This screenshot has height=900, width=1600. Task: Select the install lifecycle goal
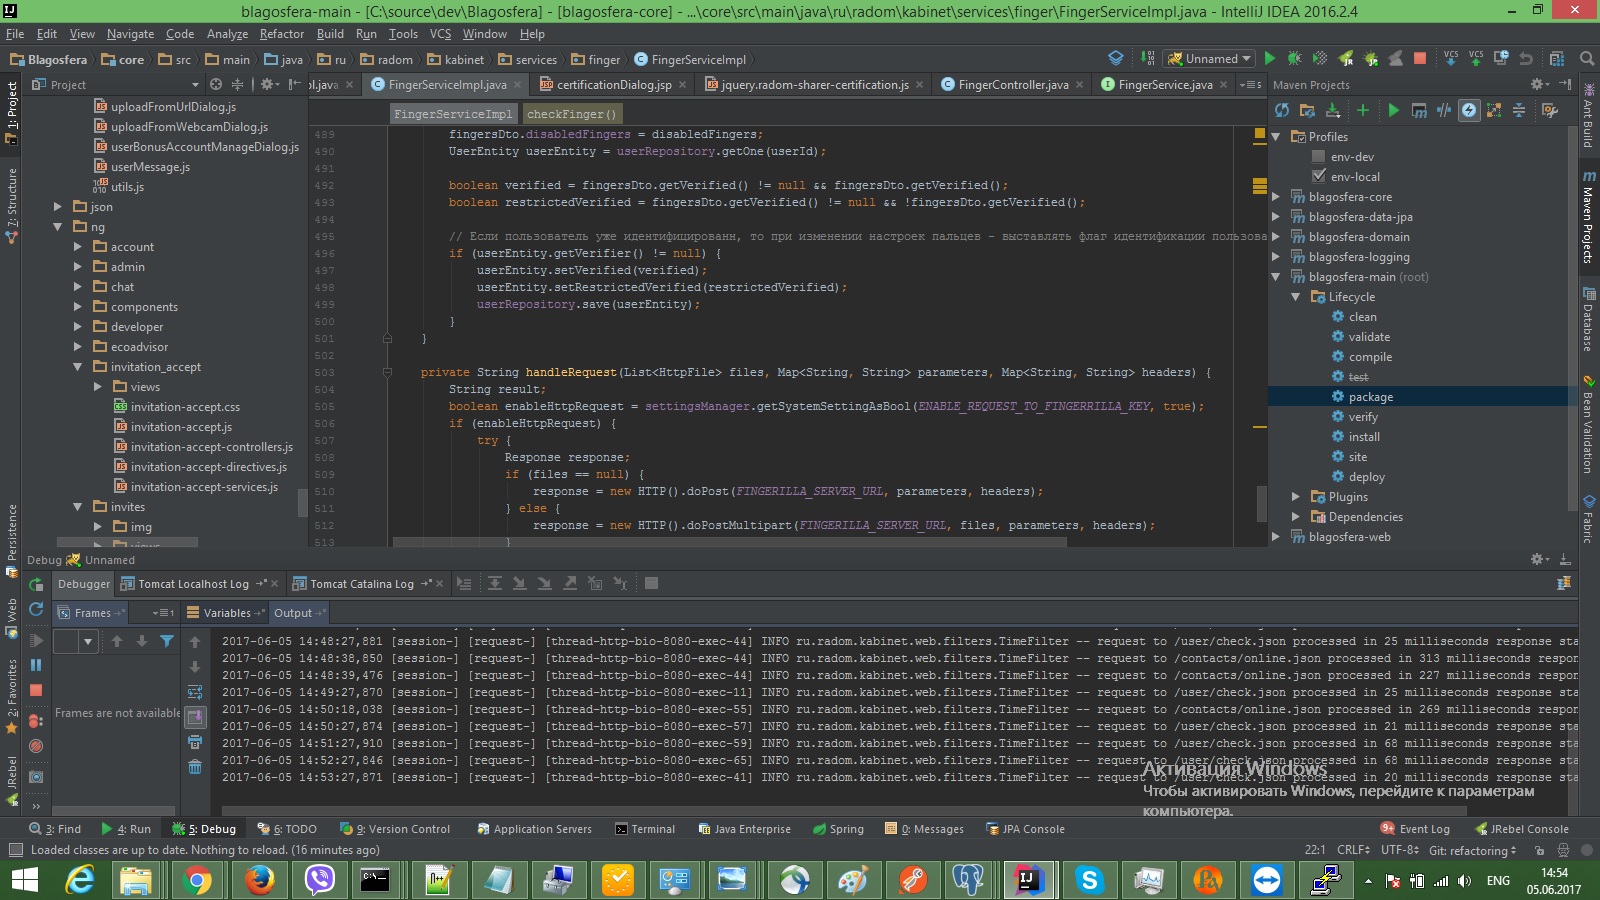(x=1364, y=437)
